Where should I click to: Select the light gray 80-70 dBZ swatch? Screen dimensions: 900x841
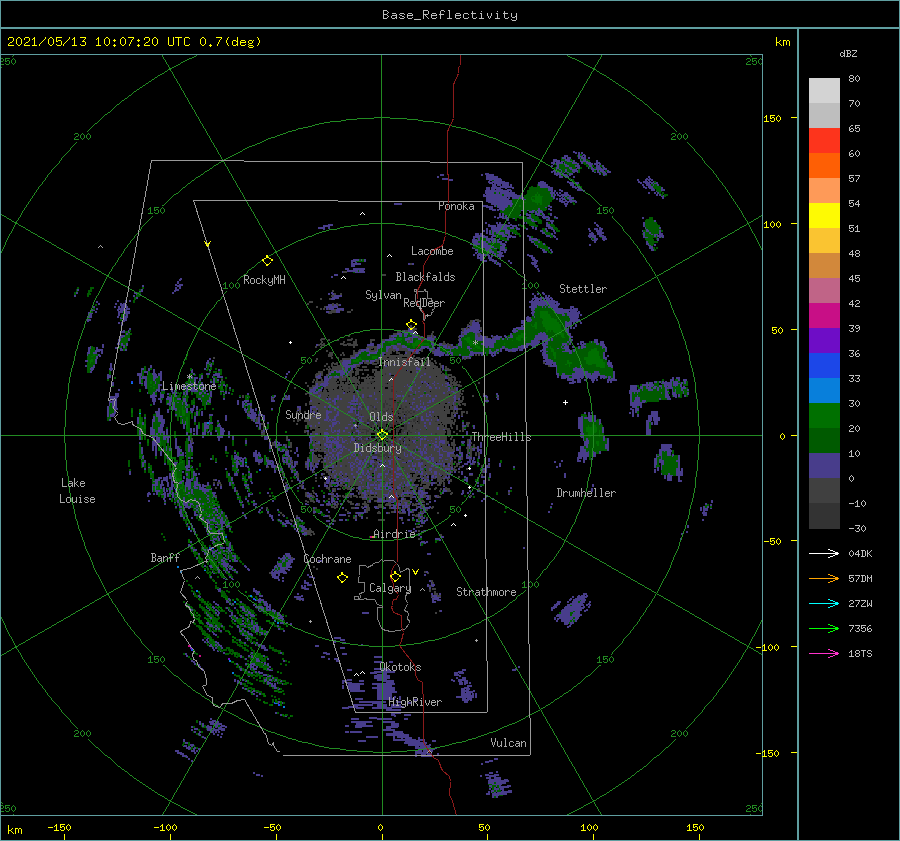click(824, 91)
